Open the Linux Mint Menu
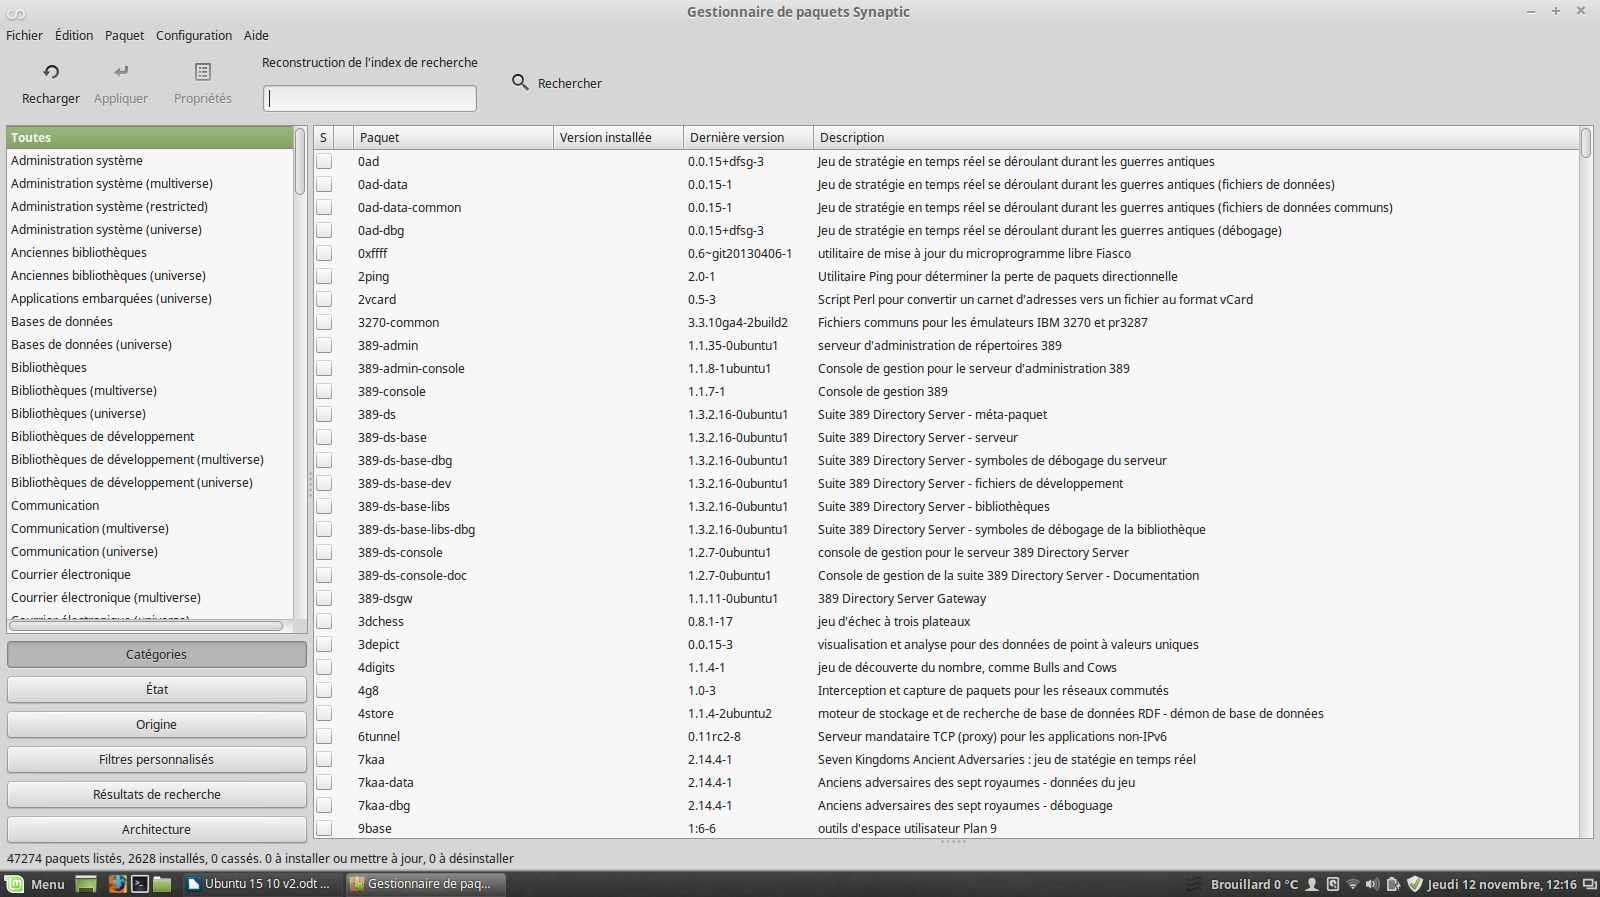1600x897 pixels. pyautogui.click(x=36, y=884)
